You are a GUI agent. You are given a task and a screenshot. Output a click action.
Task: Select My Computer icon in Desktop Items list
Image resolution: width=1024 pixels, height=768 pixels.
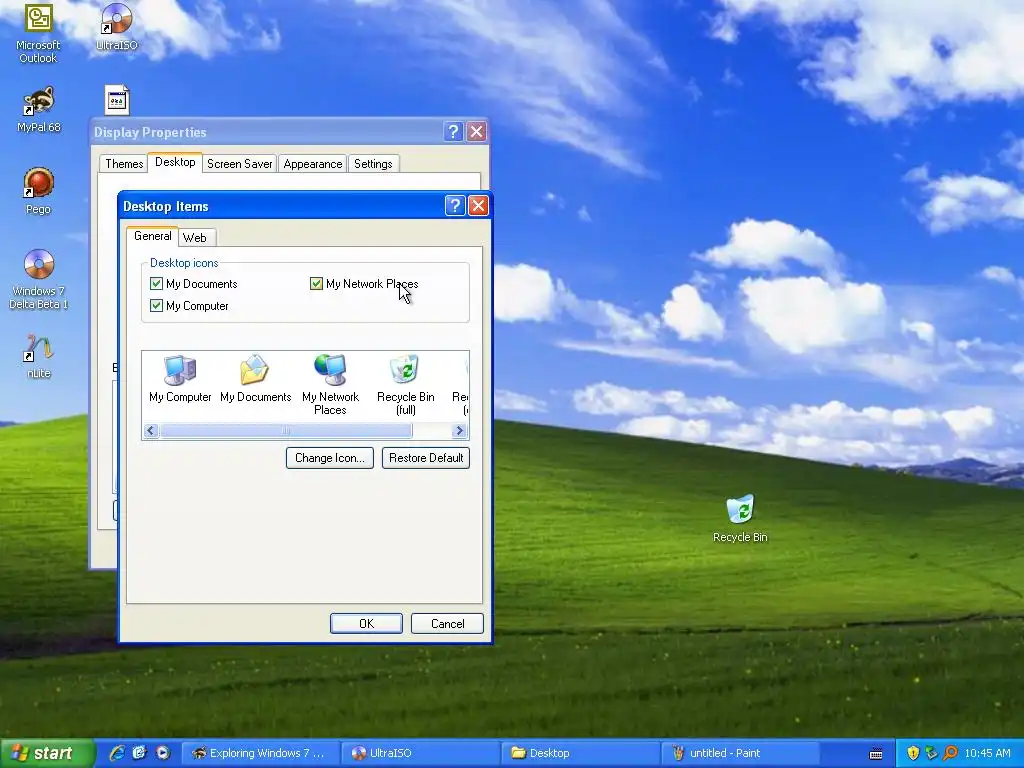pyautogui.click(x=180, y=379)
